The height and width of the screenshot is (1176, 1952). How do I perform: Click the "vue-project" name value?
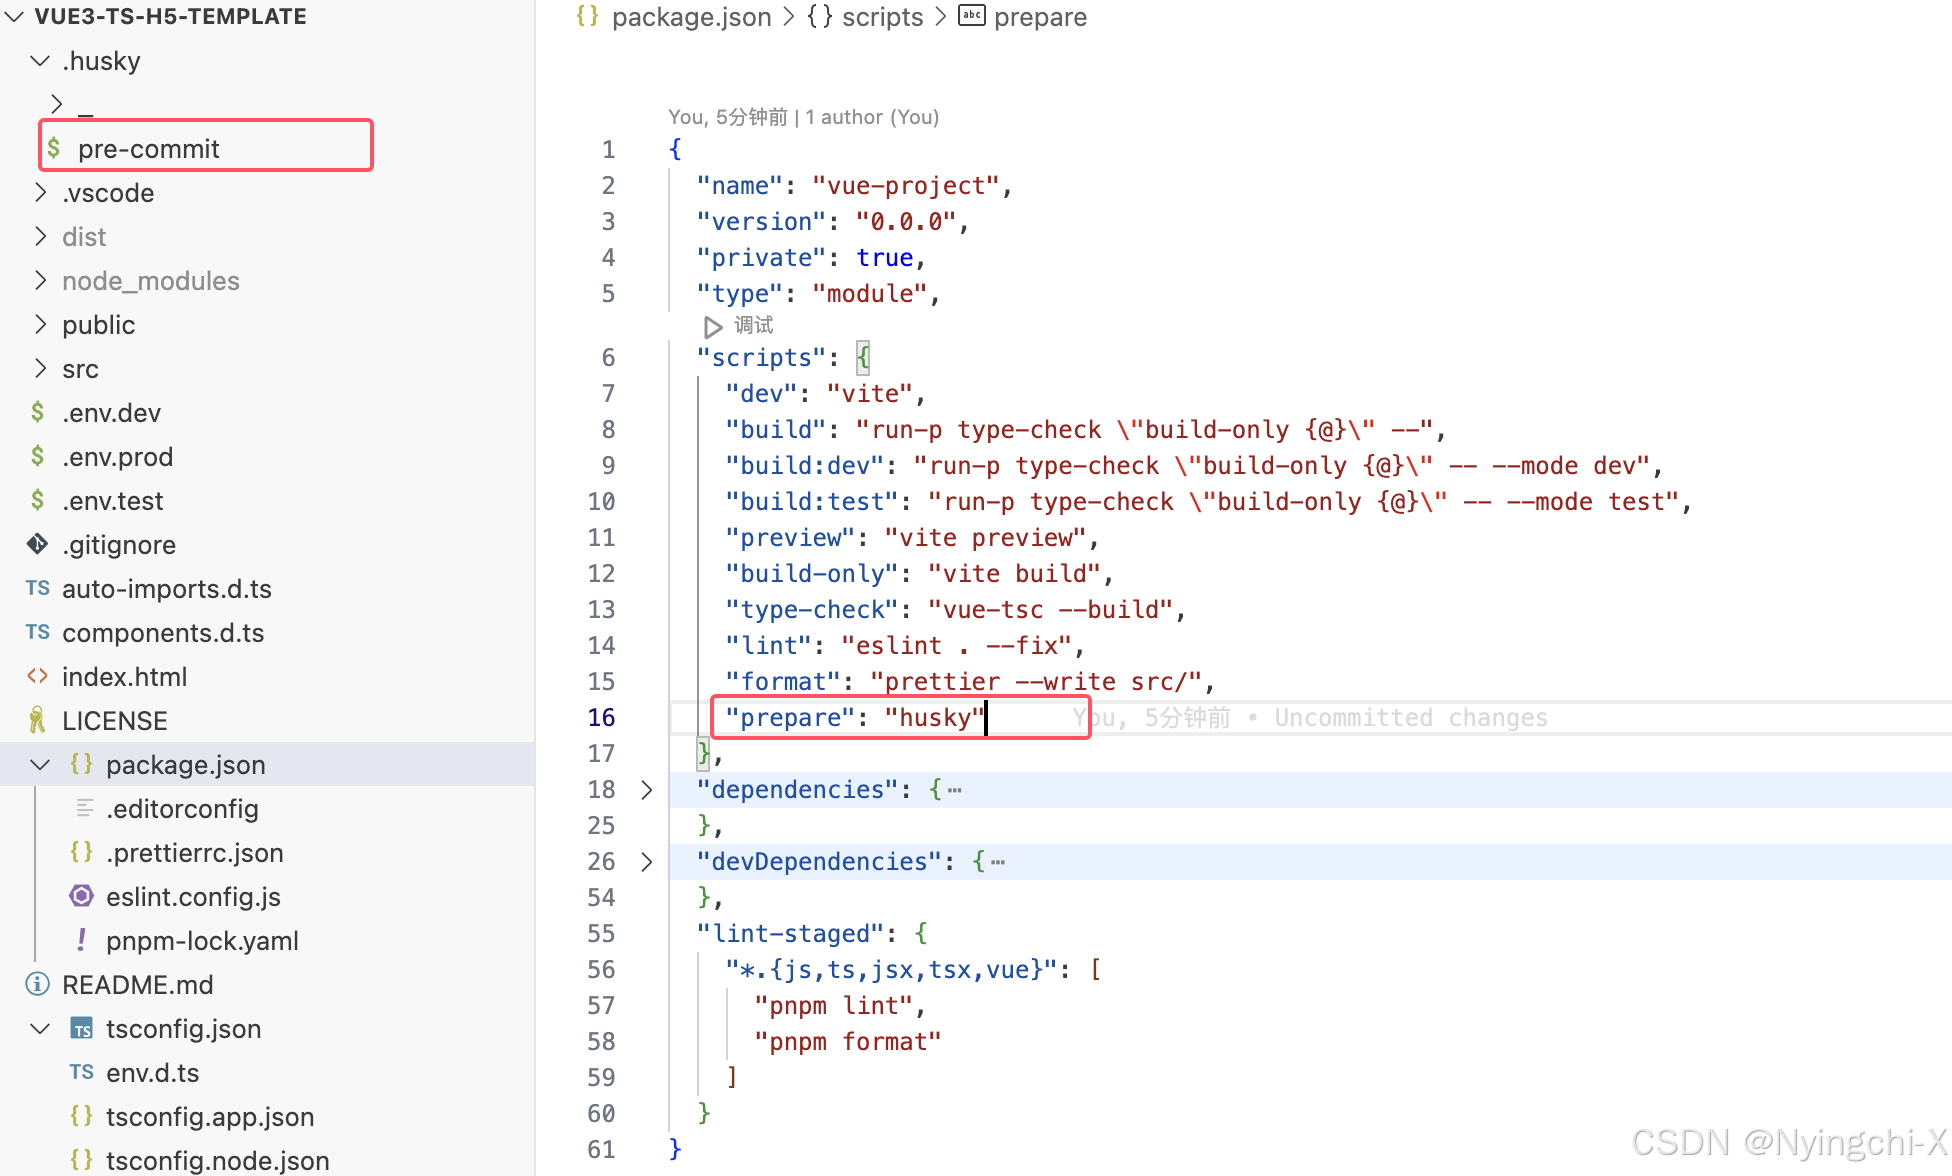(905, 186)
